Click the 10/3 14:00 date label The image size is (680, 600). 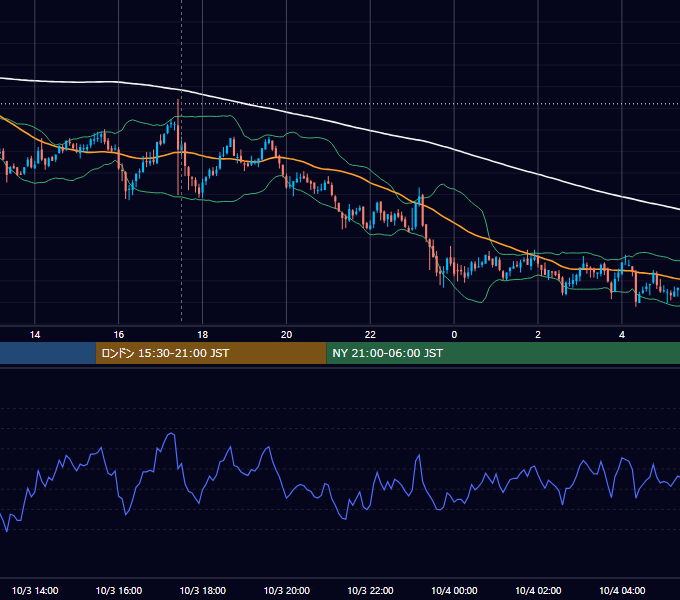click(35, 590)
